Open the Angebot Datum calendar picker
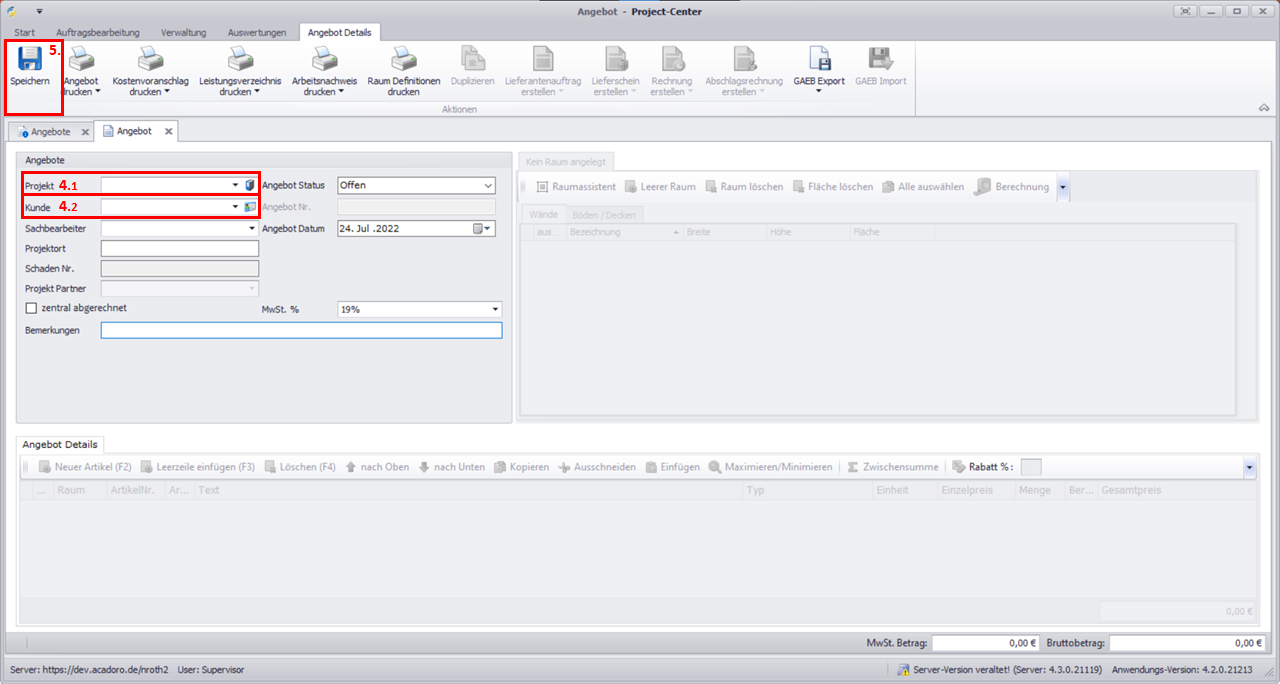 tap(479, 229)
